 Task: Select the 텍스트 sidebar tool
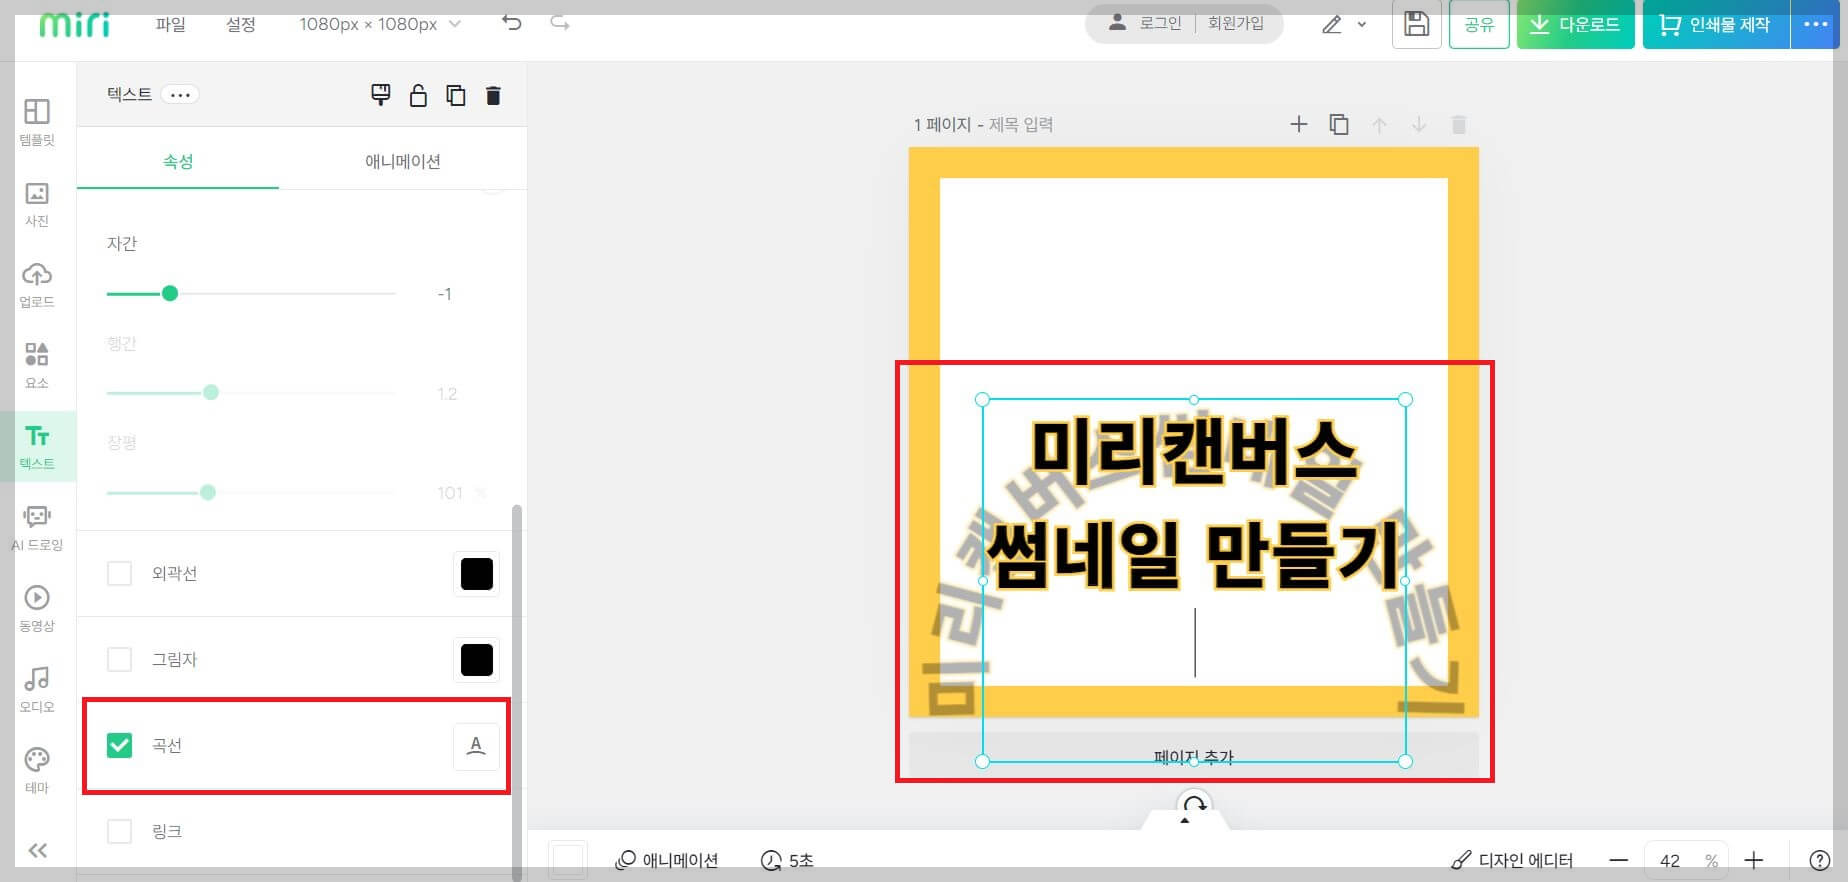37,446
